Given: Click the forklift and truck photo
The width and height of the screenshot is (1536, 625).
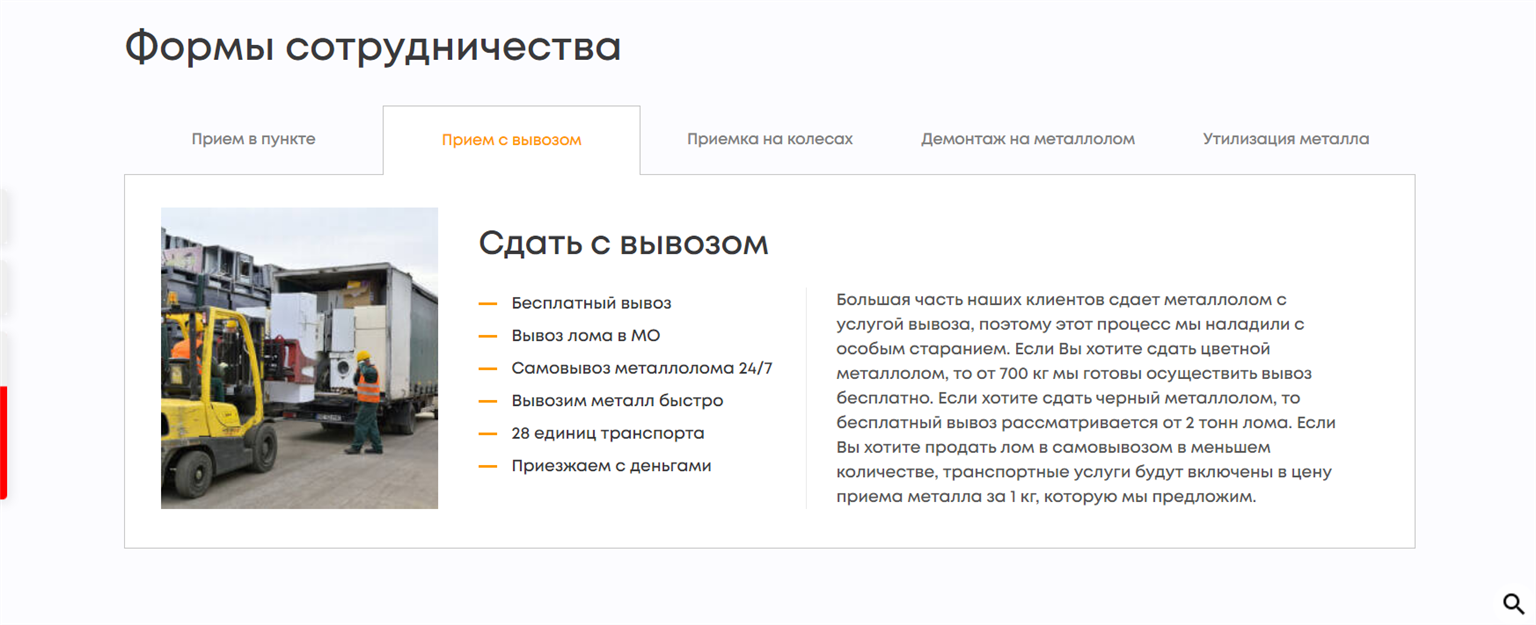Looking at the screenshot, I should point(299,358).
